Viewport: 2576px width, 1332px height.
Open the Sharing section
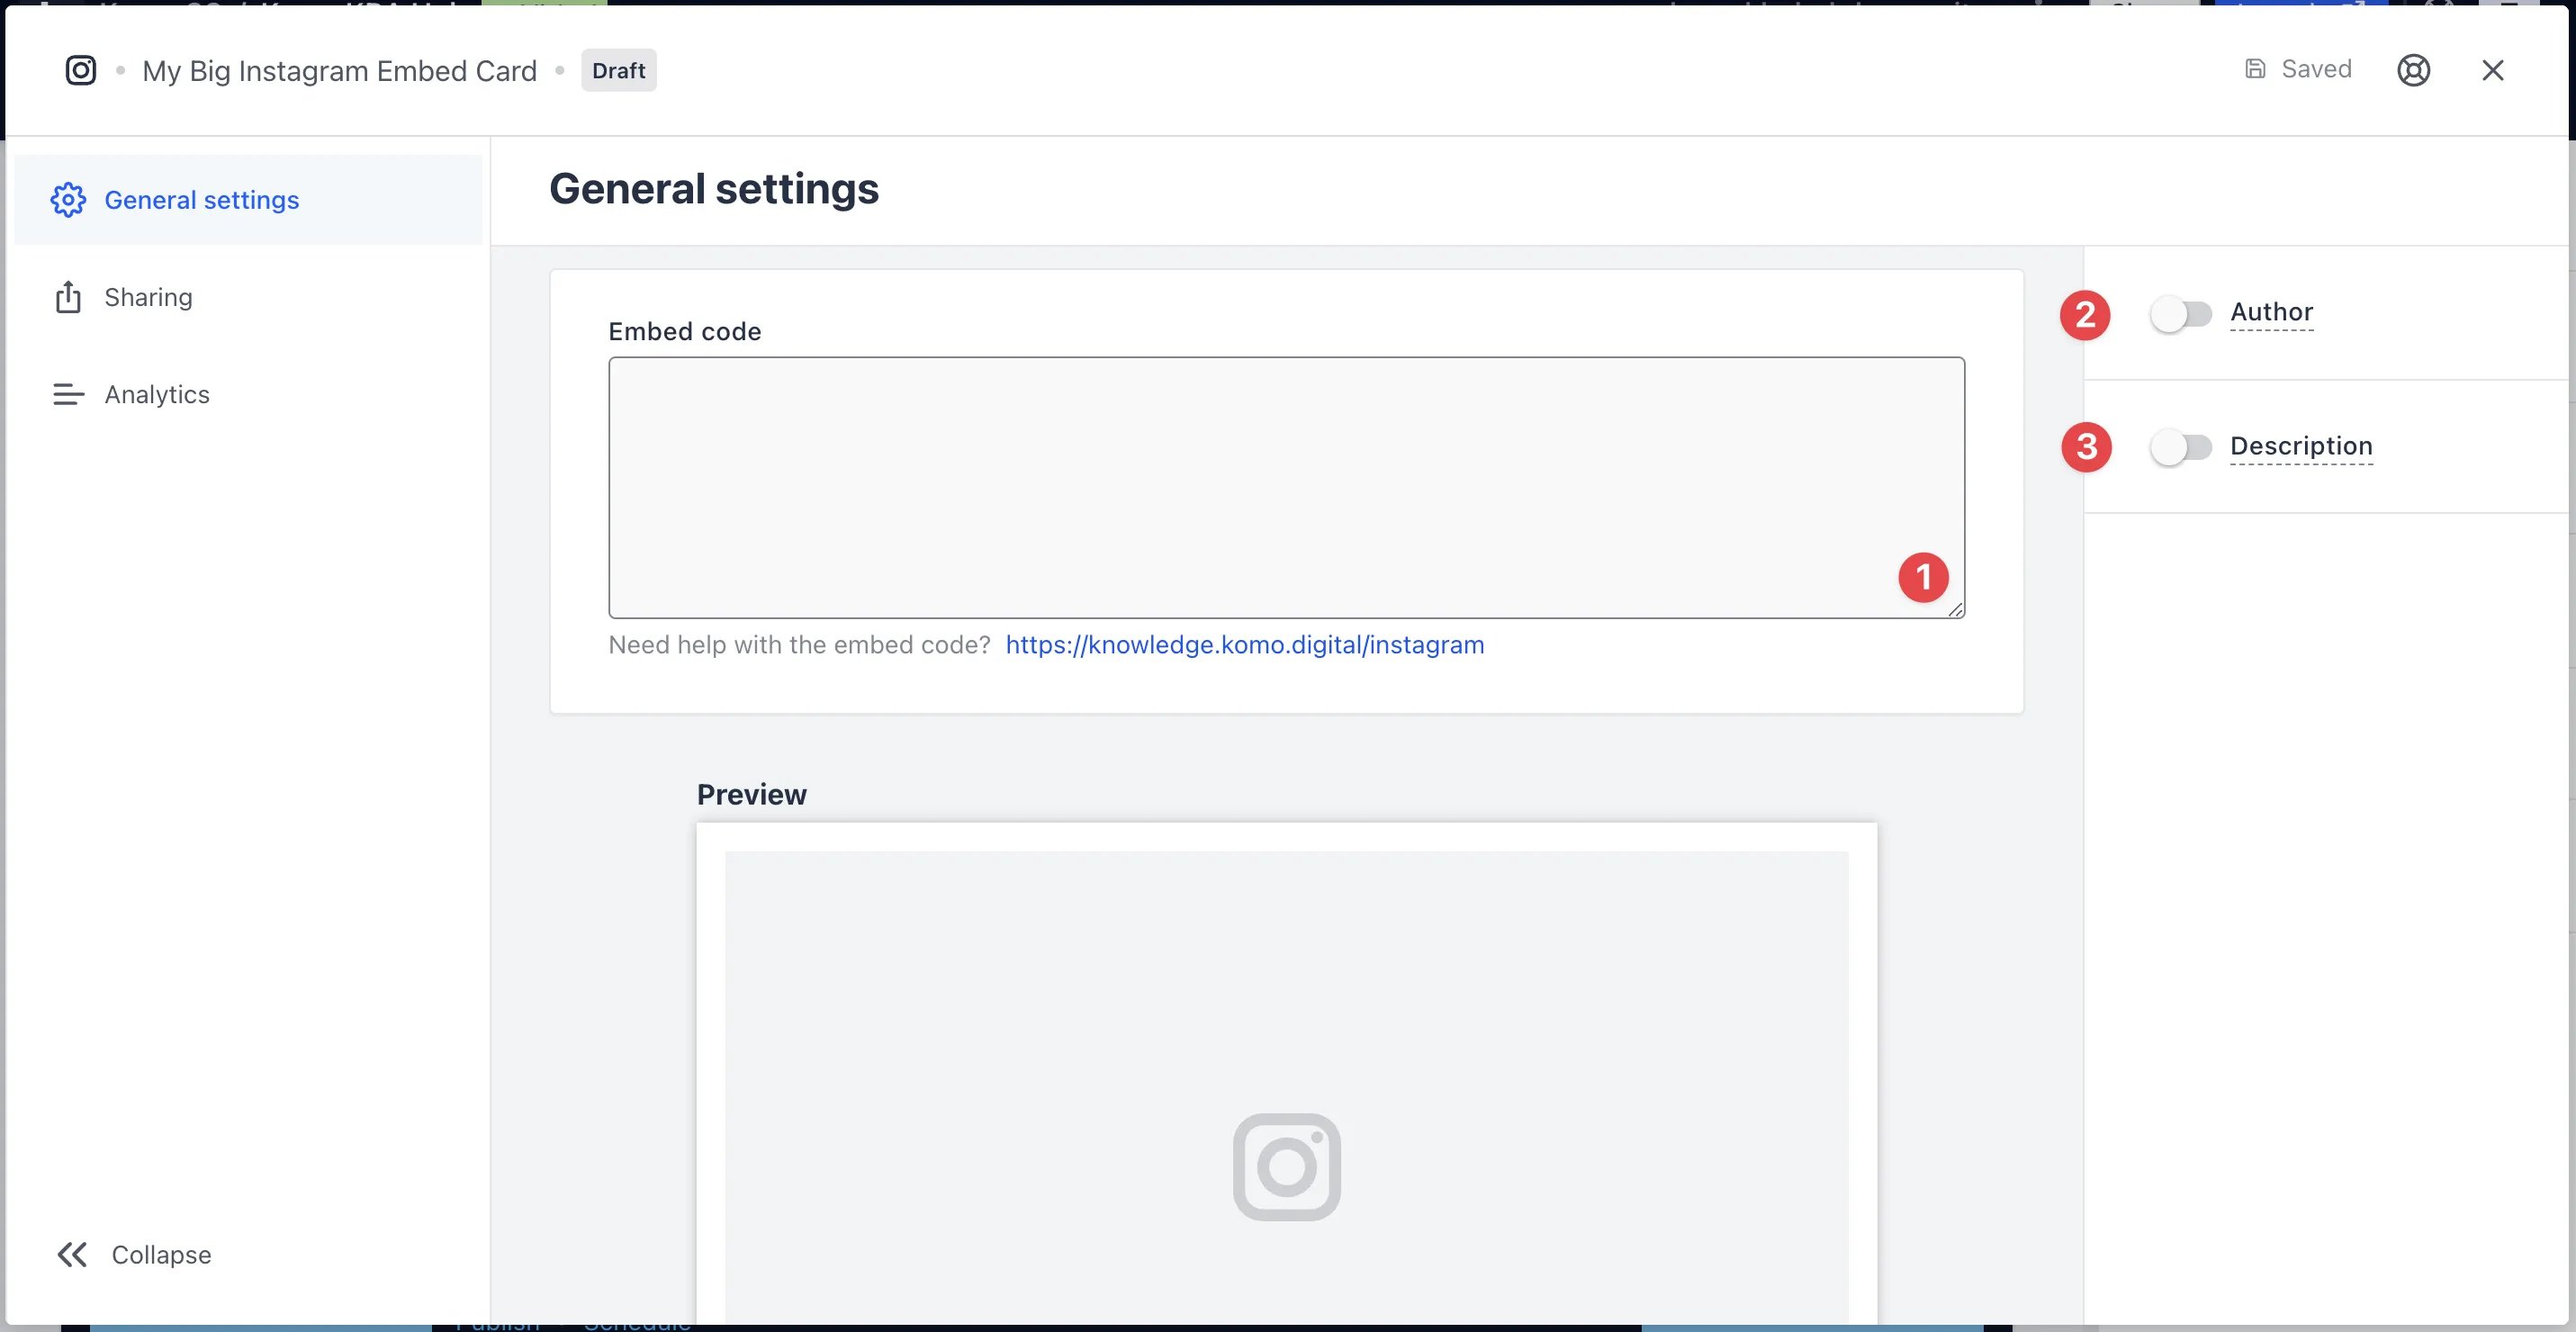(248, 297)
